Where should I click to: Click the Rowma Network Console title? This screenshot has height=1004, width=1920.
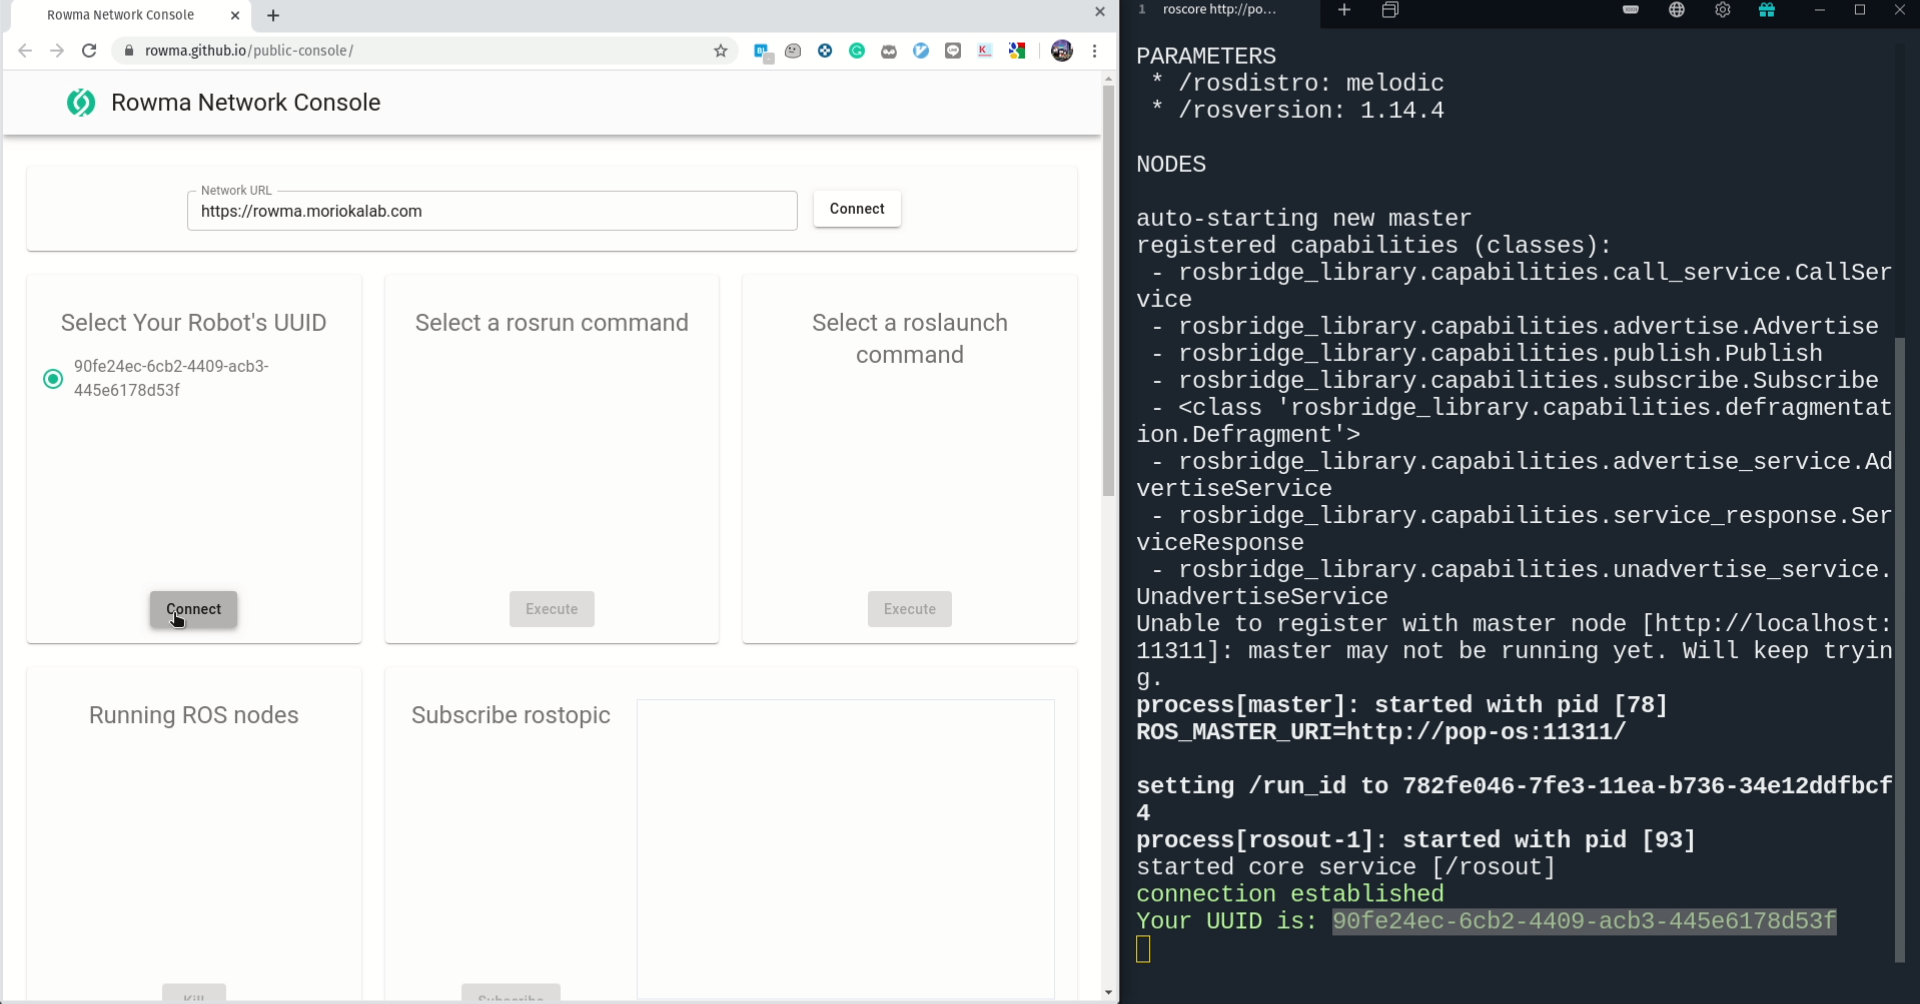pyautogui.click(x=246, y=102)
